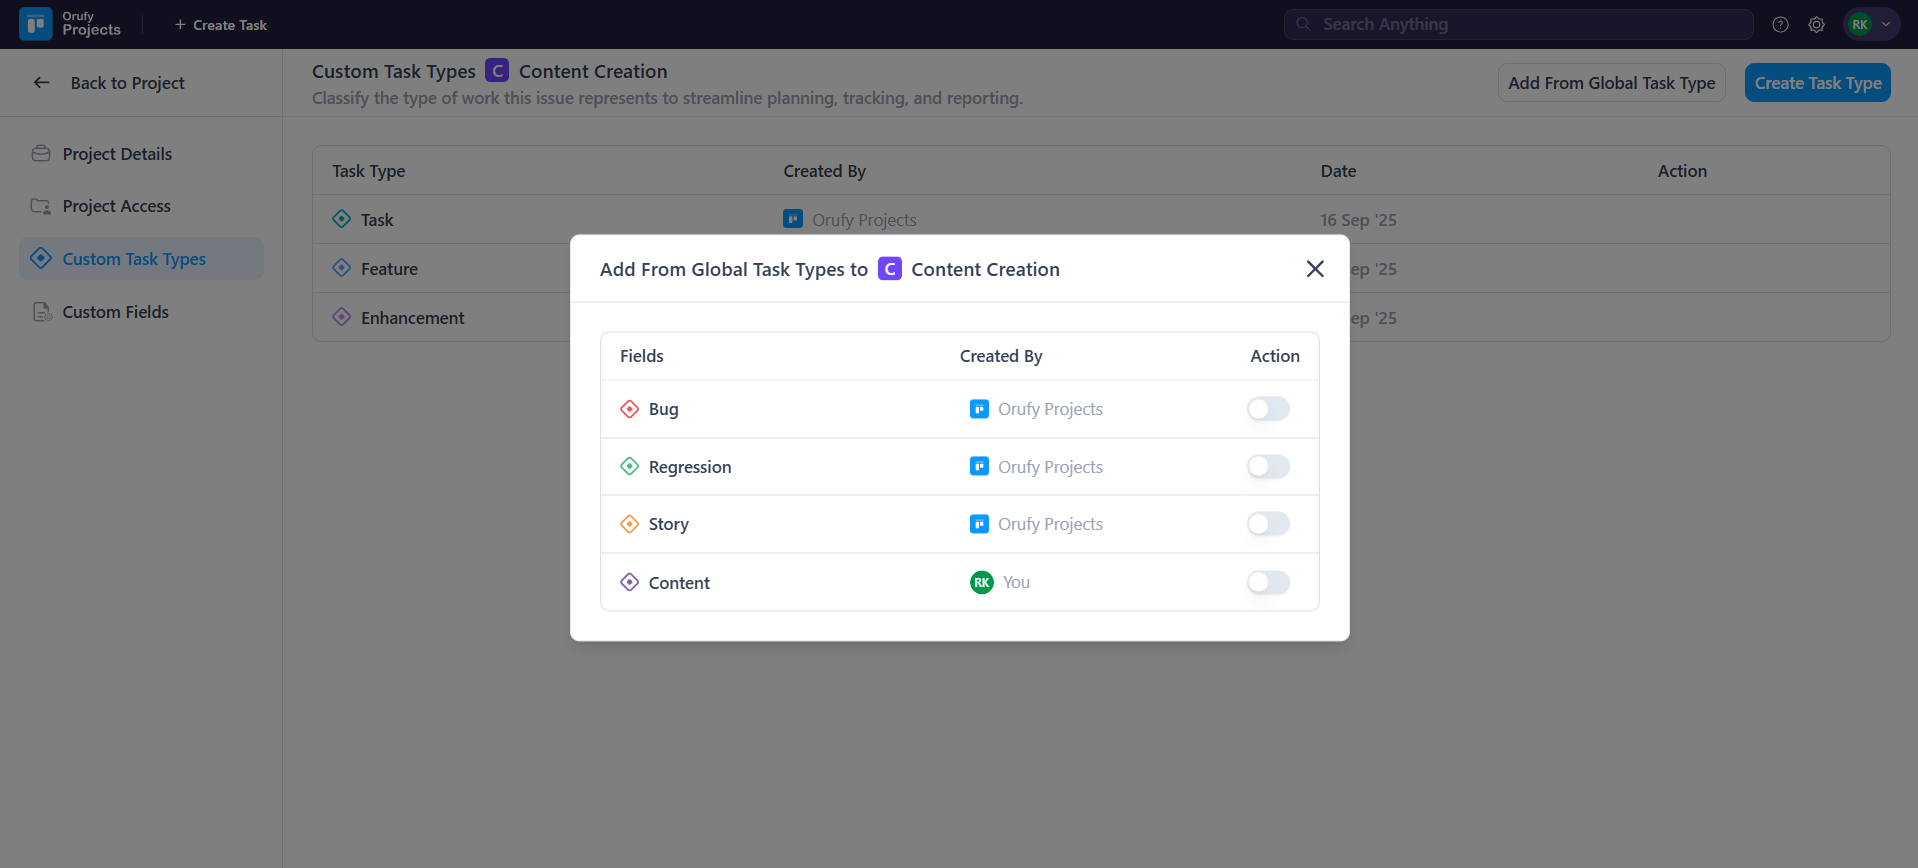Screen dimensions: 1918x868
Task: Click Create Task Type button
Action: 1817,83
